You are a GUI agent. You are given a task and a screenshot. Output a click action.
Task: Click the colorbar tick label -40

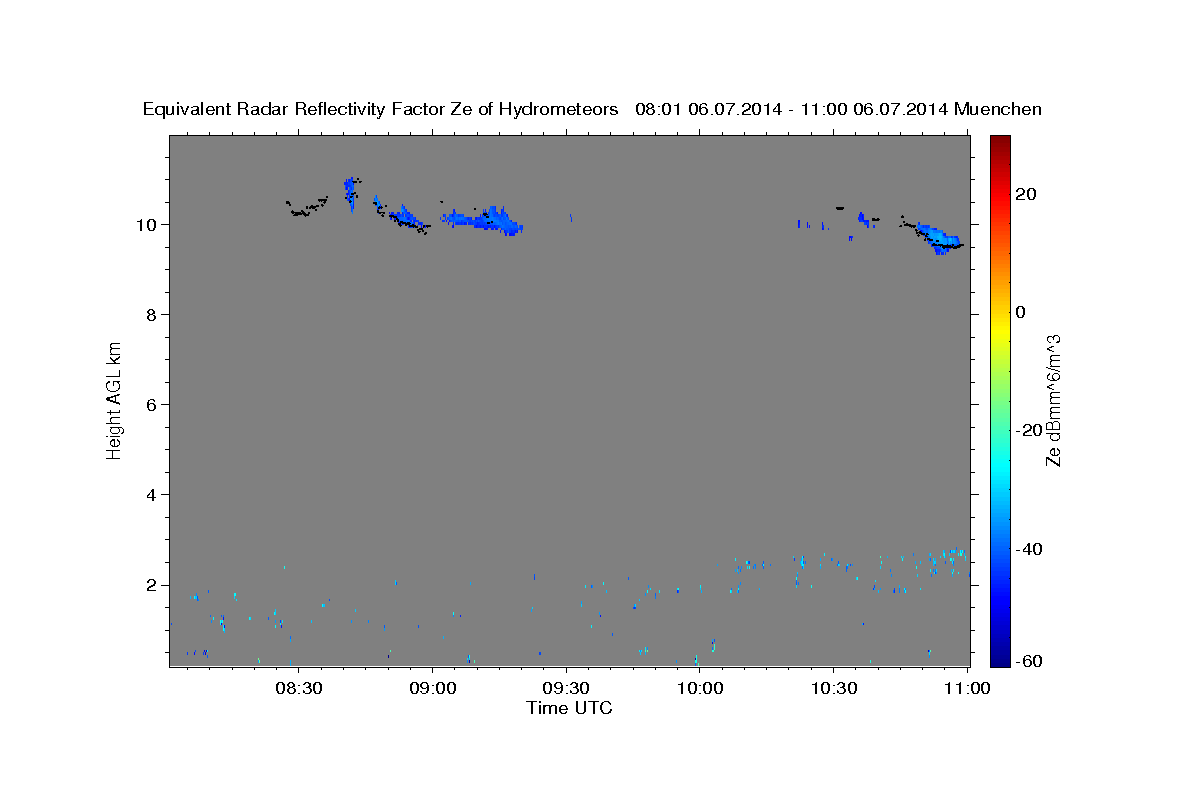[1030, 549]
